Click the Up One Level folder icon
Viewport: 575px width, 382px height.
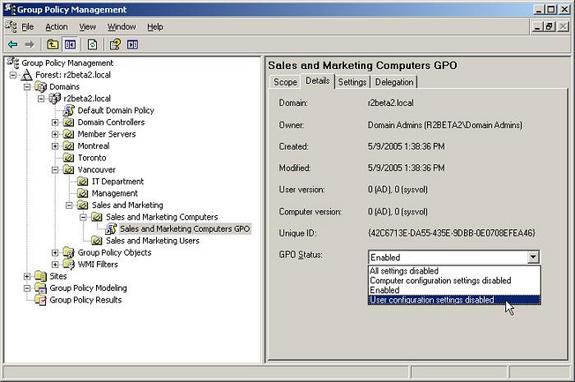point(53,45)
